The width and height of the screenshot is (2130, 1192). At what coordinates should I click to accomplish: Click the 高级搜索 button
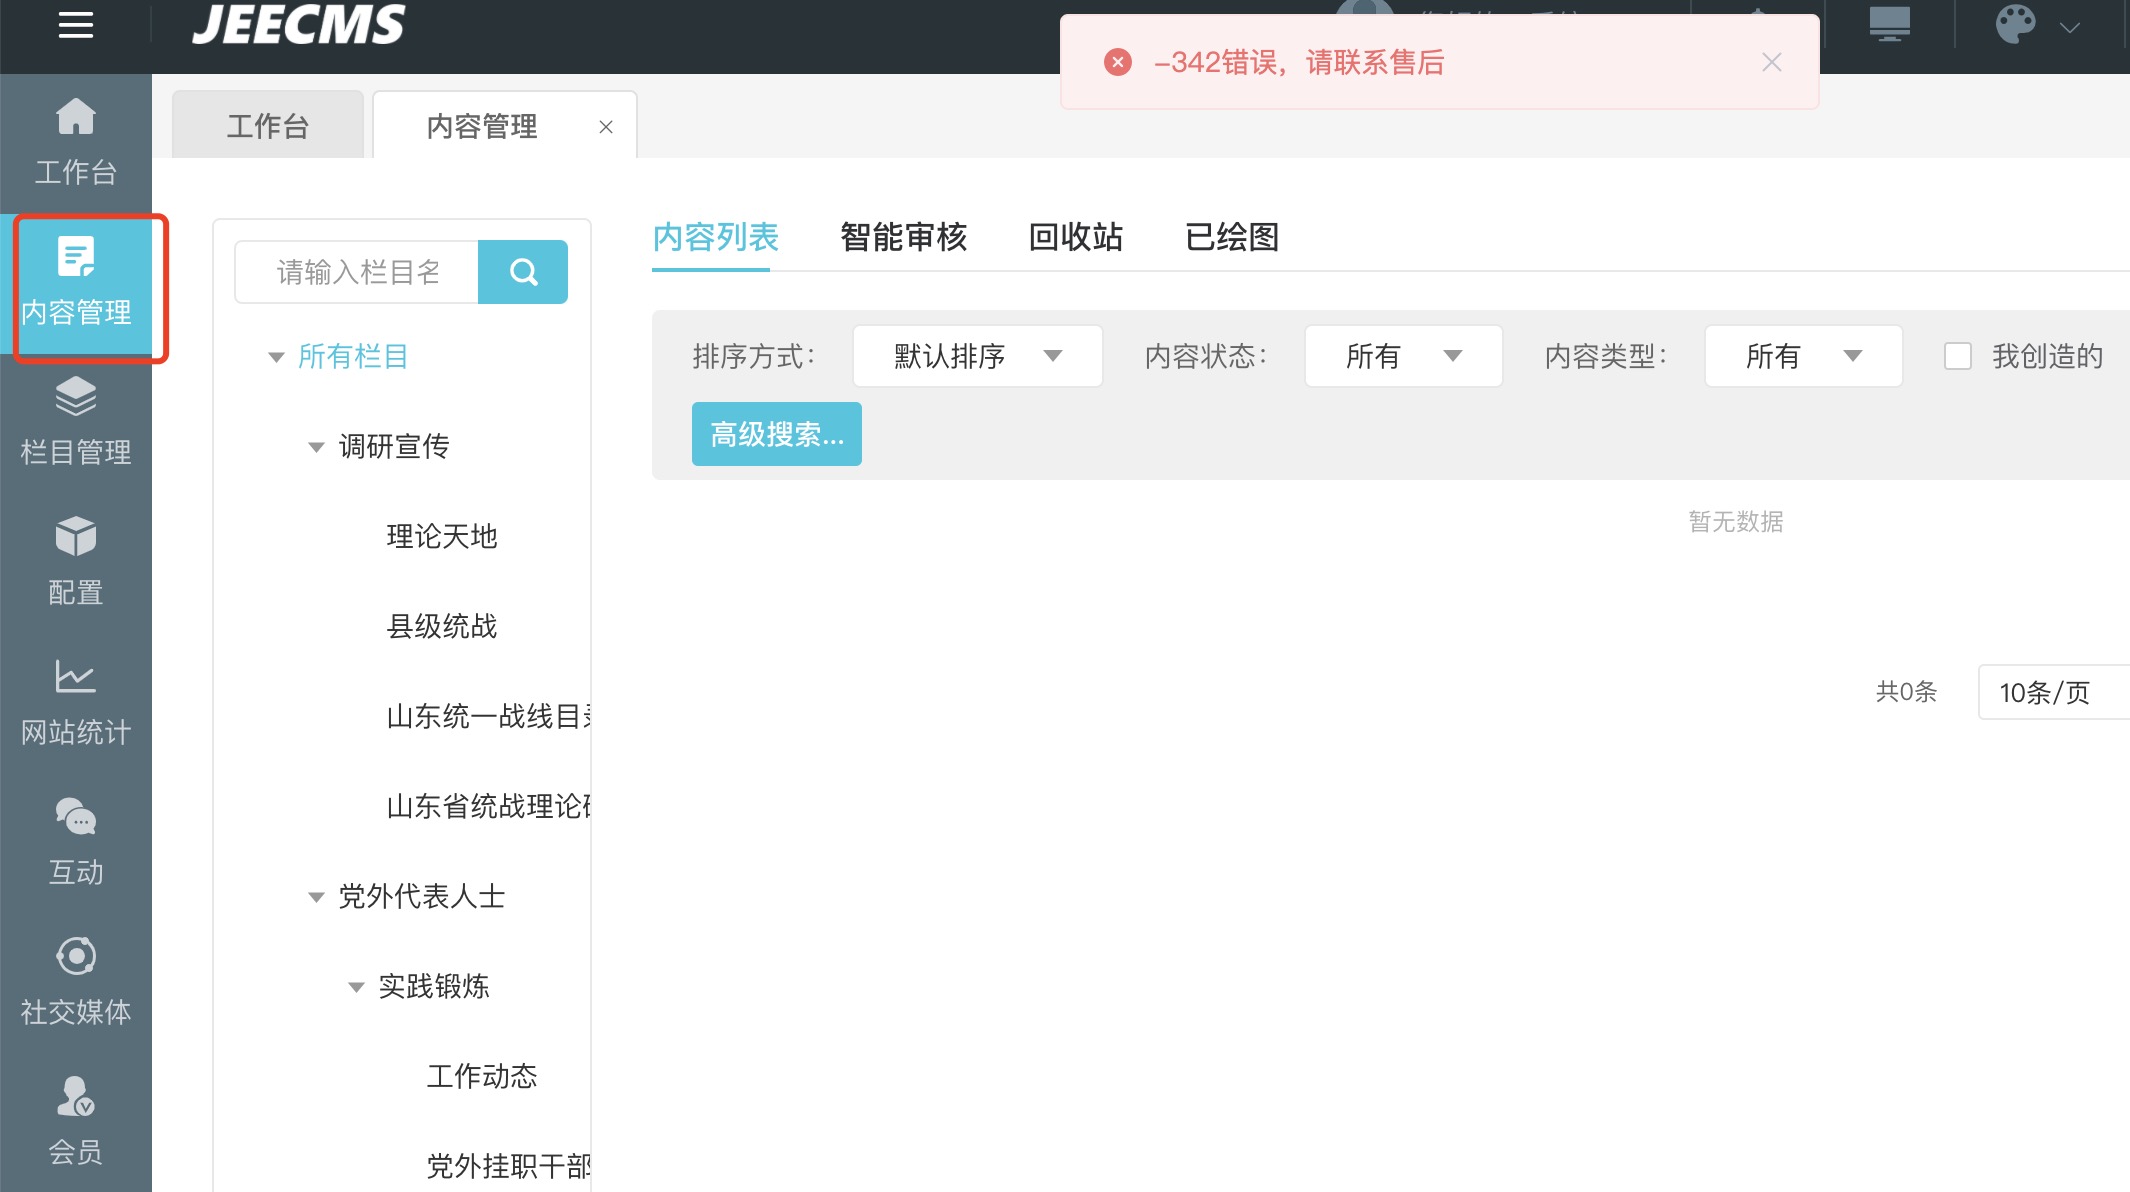tap(776, 434)
